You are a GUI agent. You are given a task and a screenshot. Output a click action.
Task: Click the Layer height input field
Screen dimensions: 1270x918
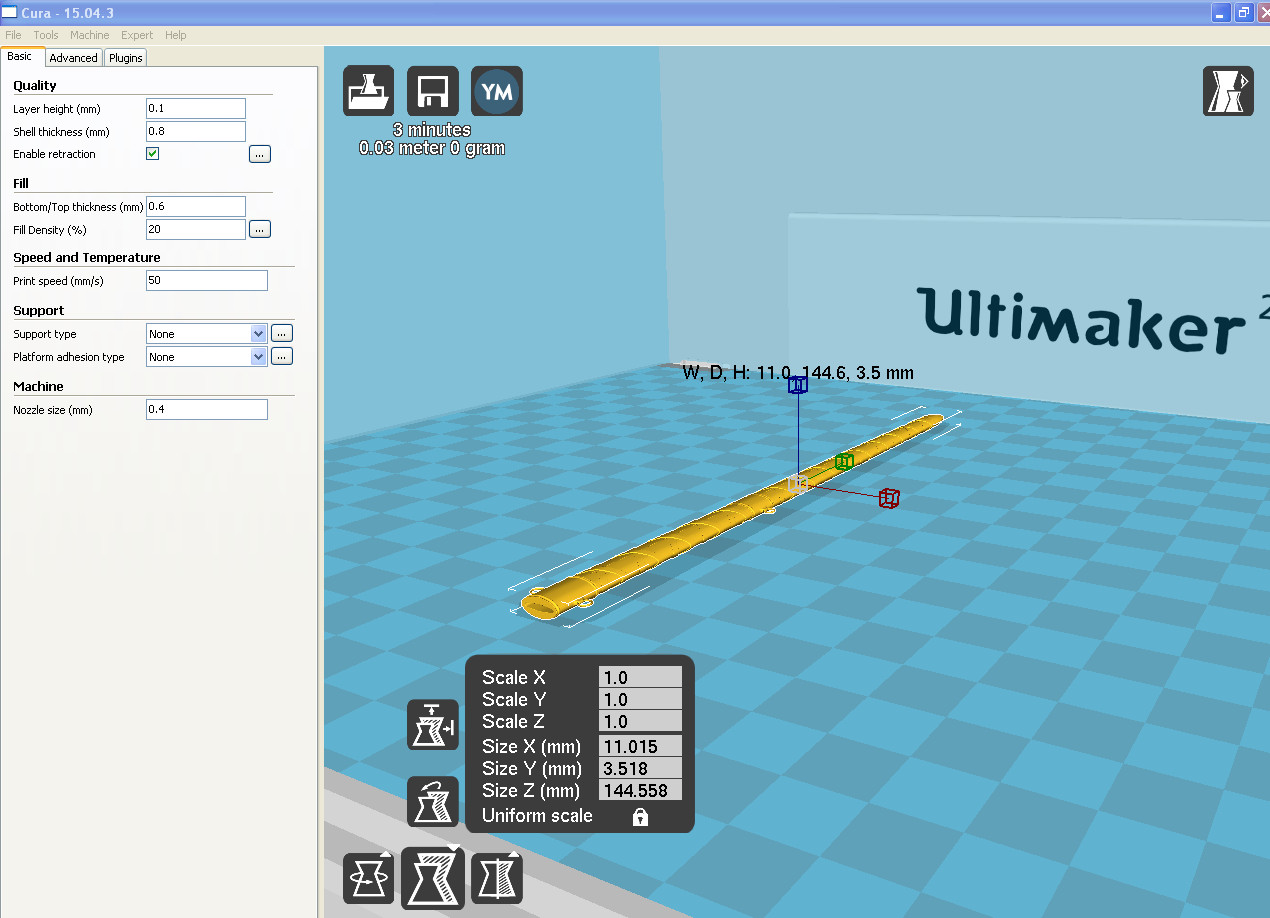(196, 108)
